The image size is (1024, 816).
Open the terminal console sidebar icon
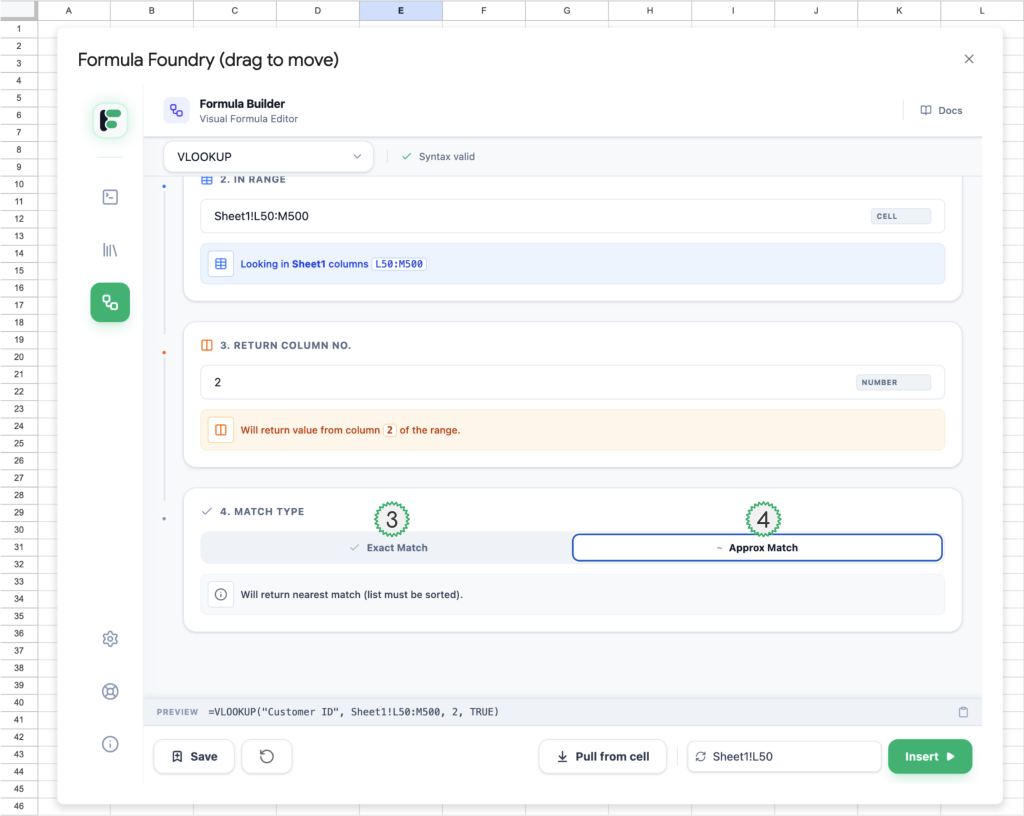(110, 197)
